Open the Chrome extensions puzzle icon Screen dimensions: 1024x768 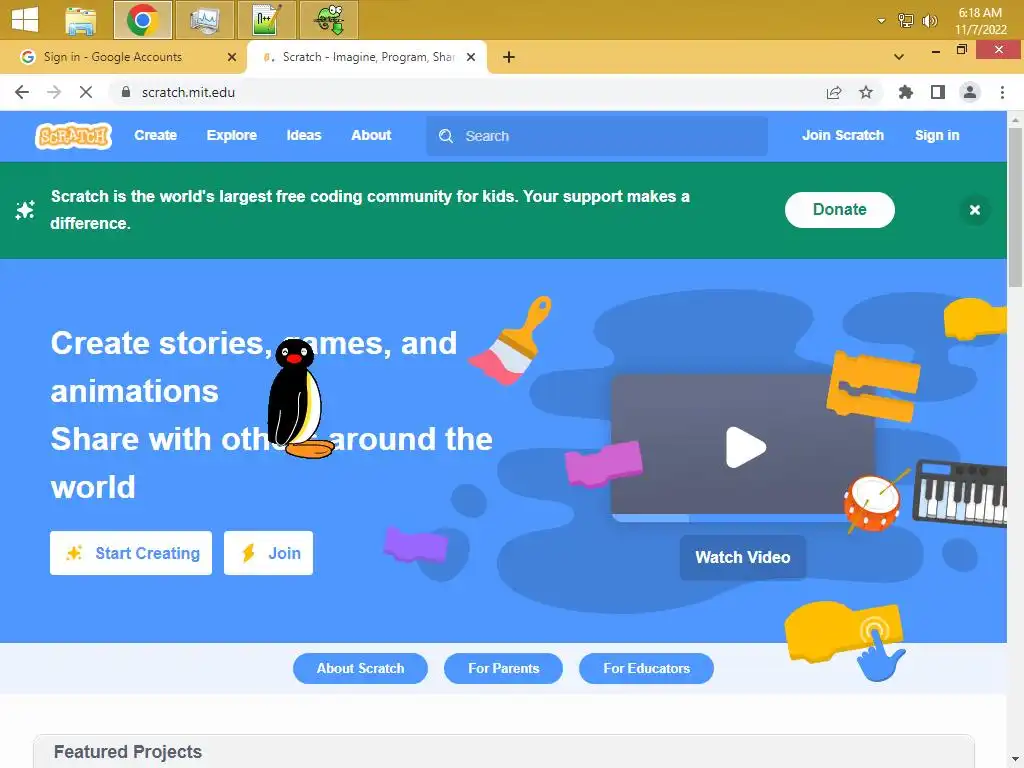point(905,92)
